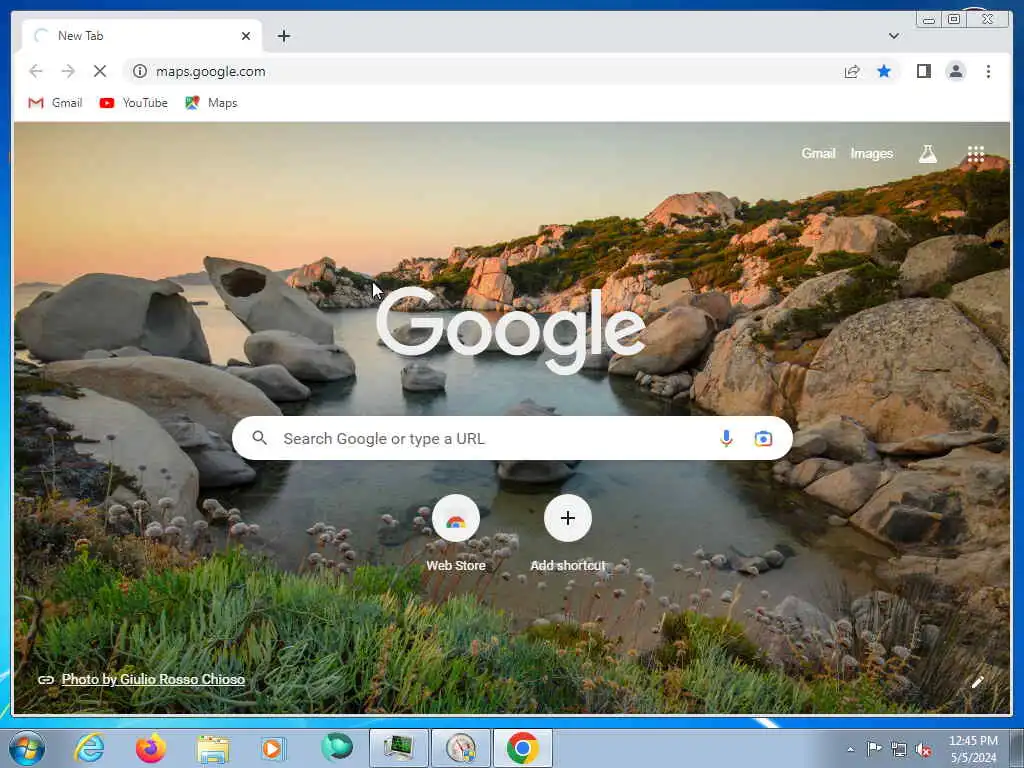The width and height of the screenshot is (1024, 768).
Task: Open the Chrome profile avatar
Action: click(x=955, y=71)
